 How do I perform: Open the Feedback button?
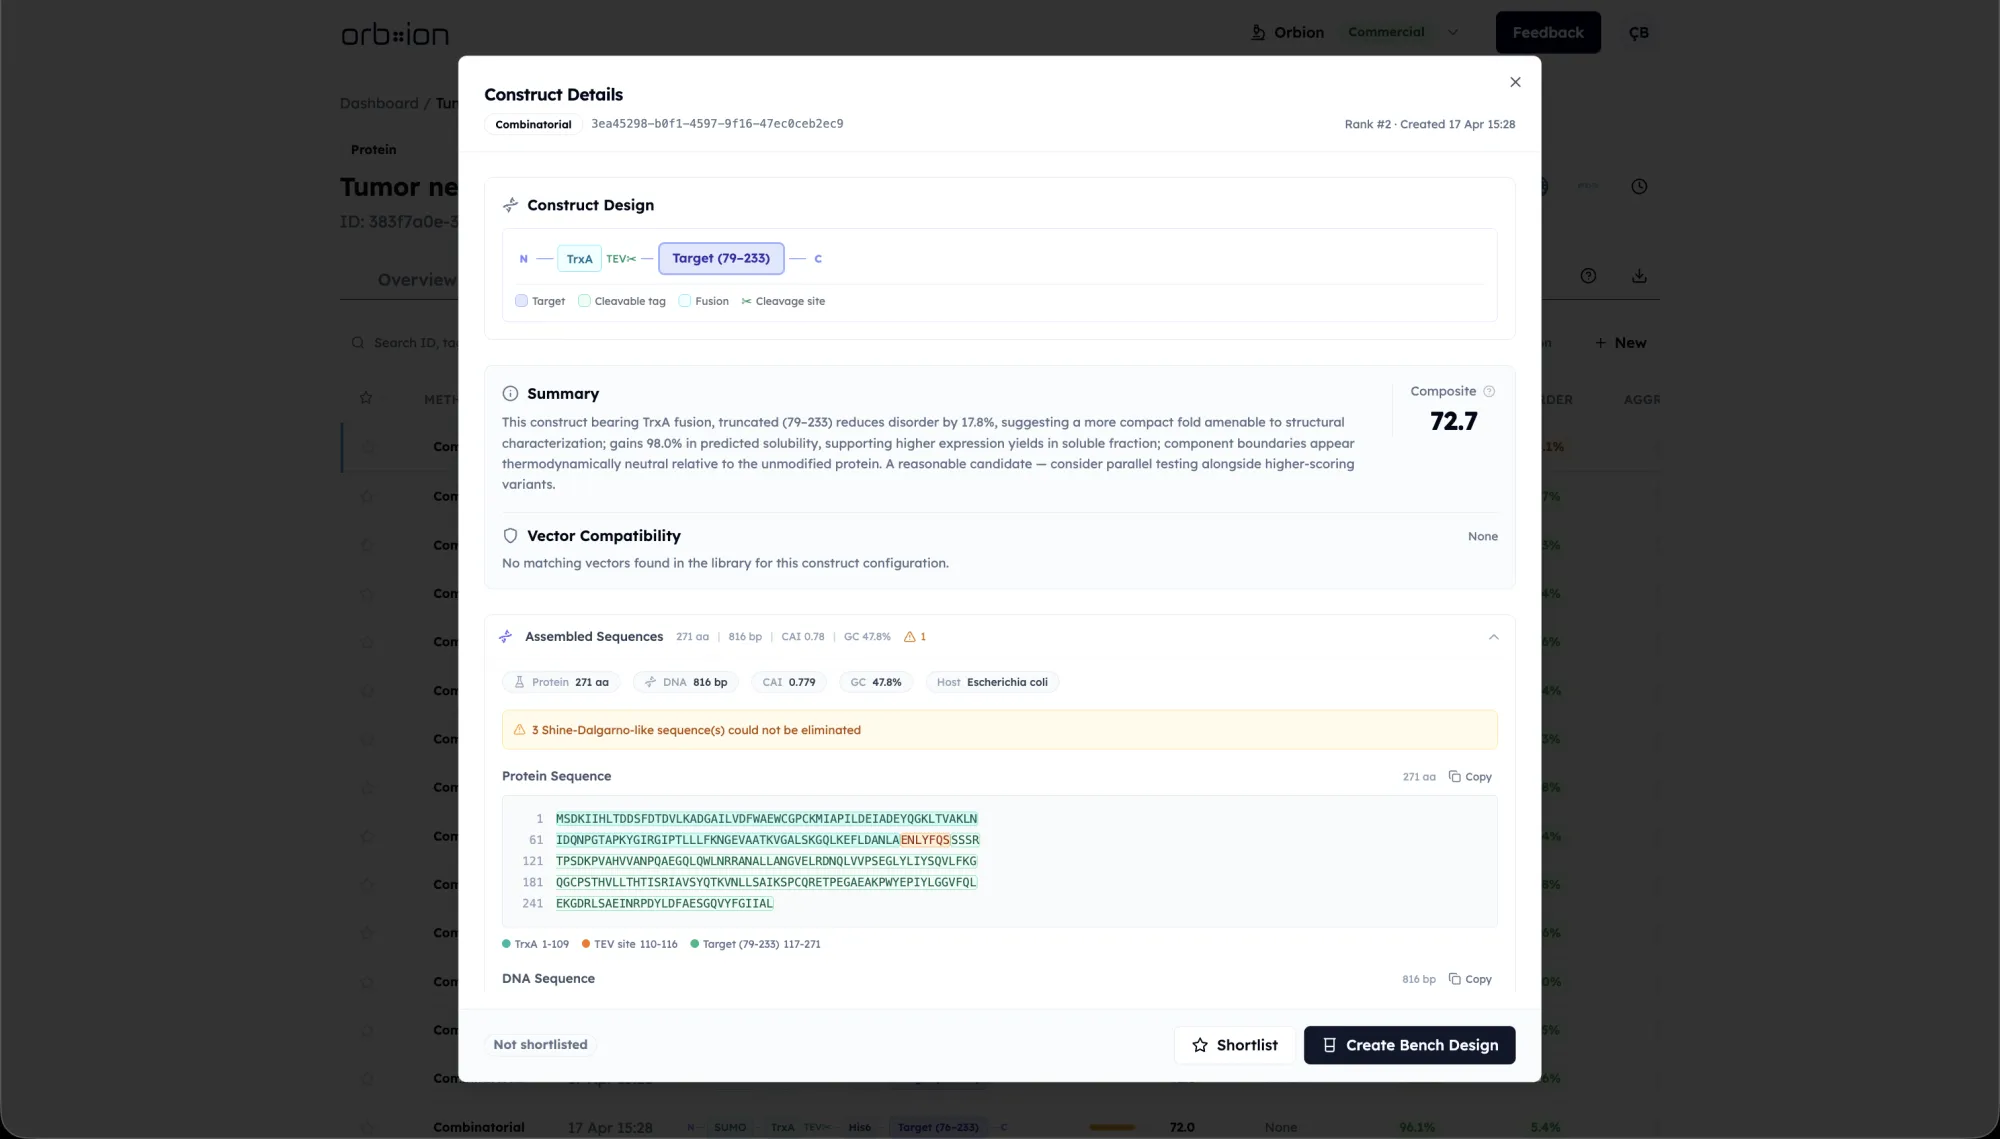pyautogui.click(x=1547, y=33)
